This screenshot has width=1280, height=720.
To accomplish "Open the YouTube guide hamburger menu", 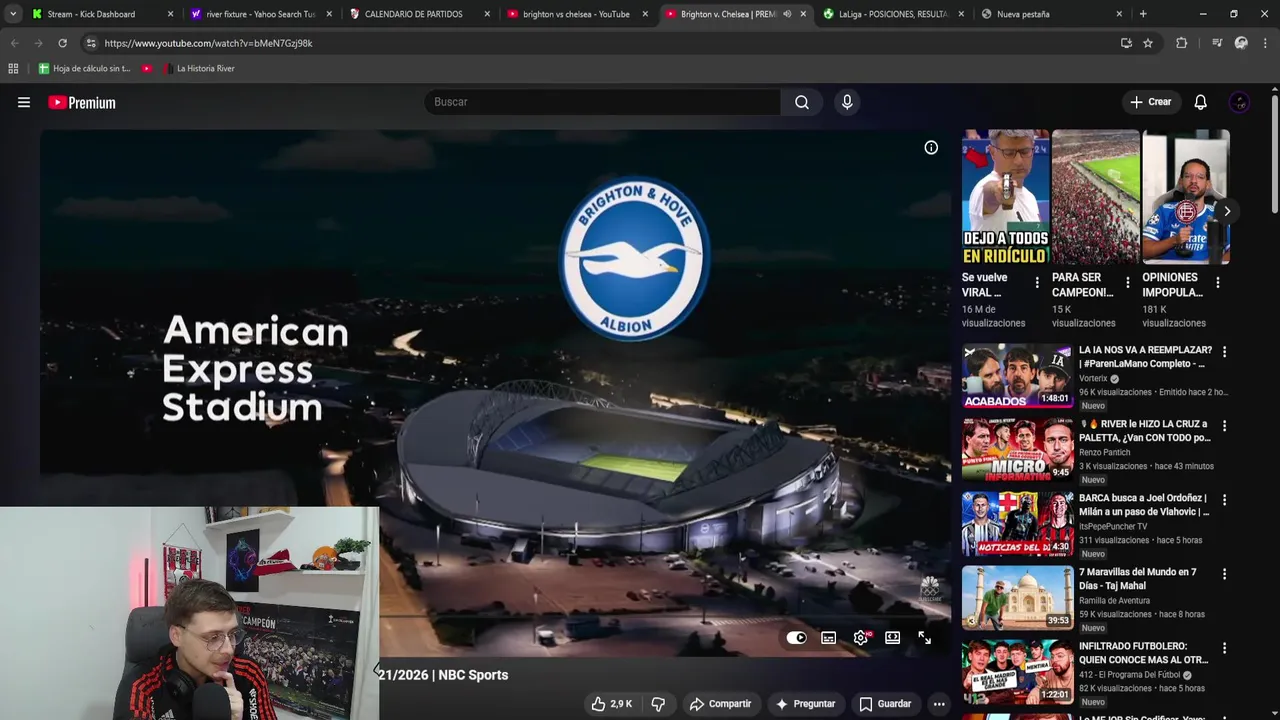I will (x=24, y=102).
